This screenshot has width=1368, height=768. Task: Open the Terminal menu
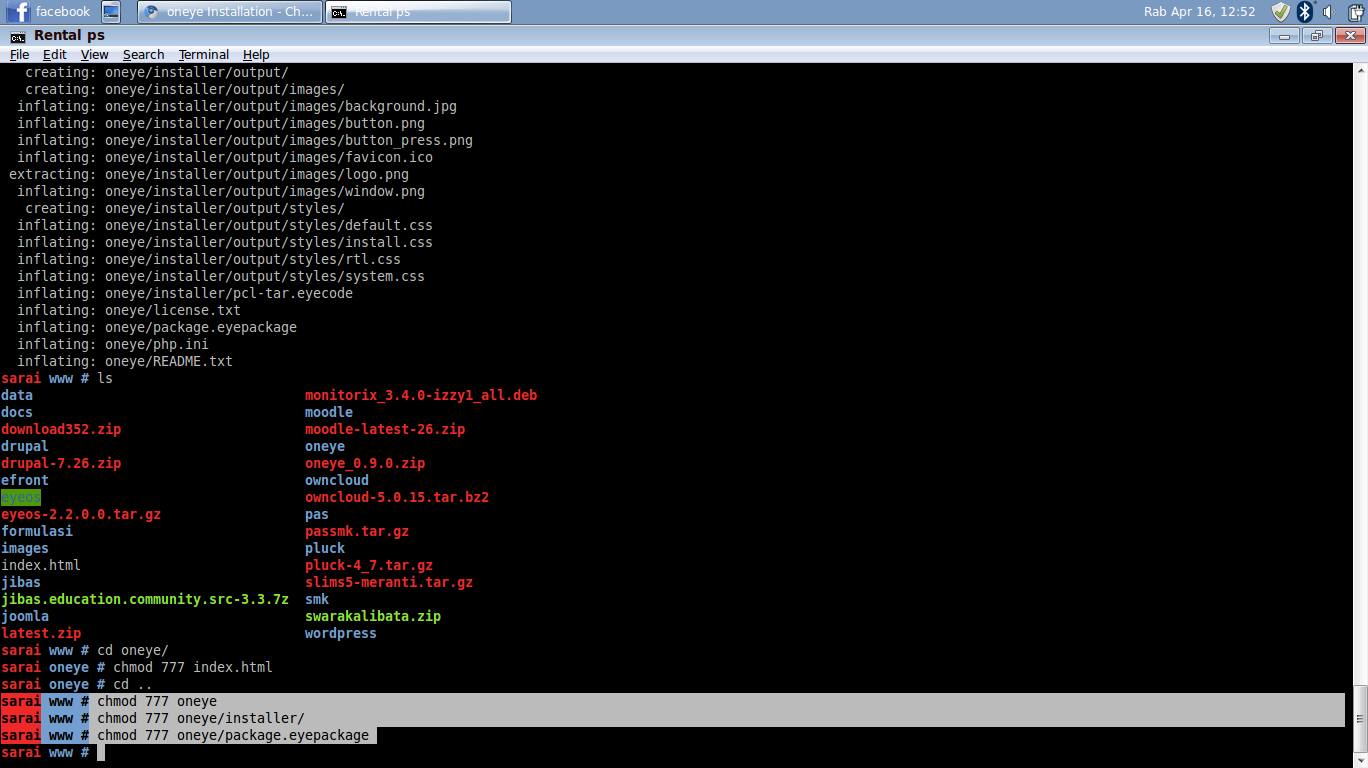(x=204, y=55)
